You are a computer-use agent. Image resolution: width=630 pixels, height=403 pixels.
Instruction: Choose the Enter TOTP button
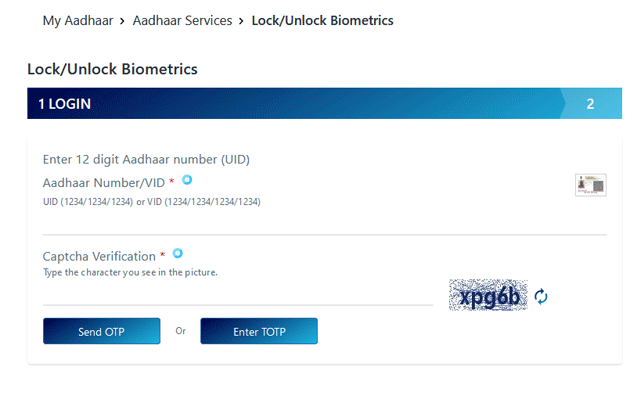(259, 331)
